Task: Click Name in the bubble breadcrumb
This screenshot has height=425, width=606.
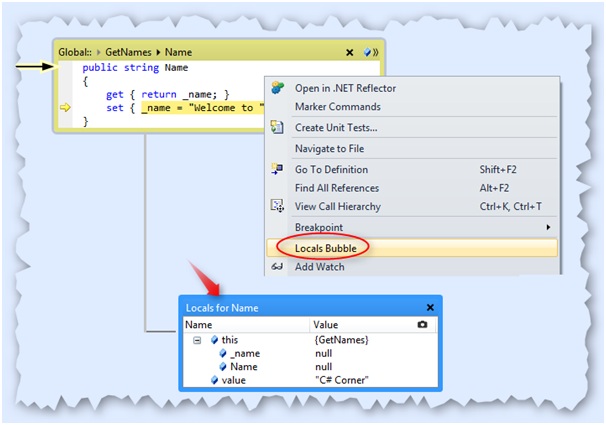Action: coord(179,52)
